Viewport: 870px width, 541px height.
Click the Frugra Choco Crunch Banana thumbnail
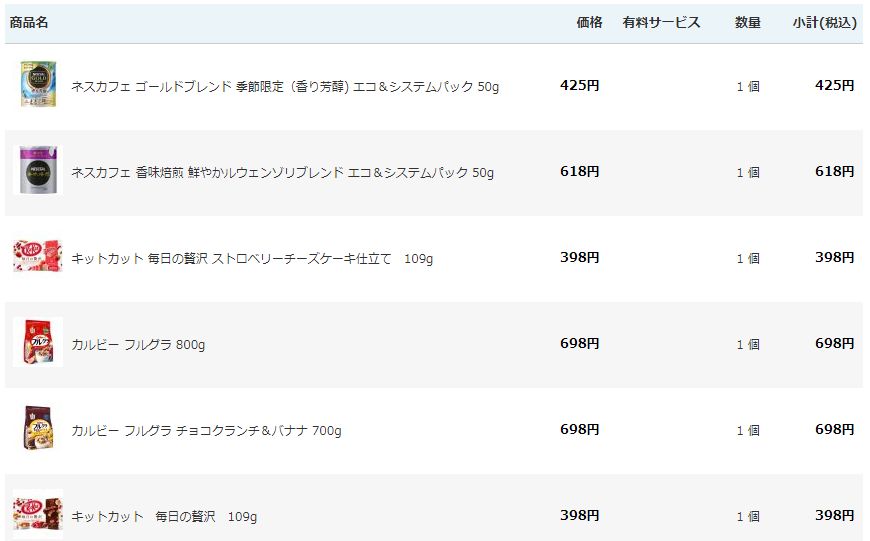click(37, 429)
